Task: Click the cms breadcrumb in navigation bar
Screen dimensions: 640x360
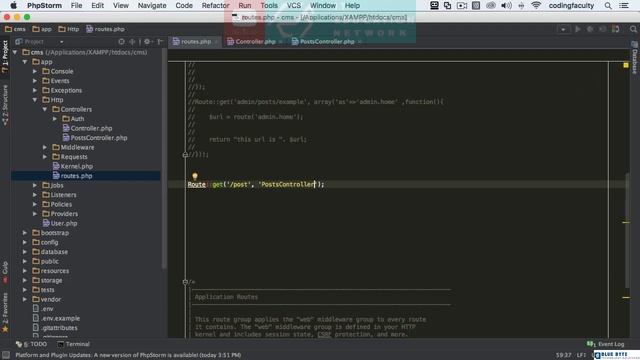Action: 15,29
